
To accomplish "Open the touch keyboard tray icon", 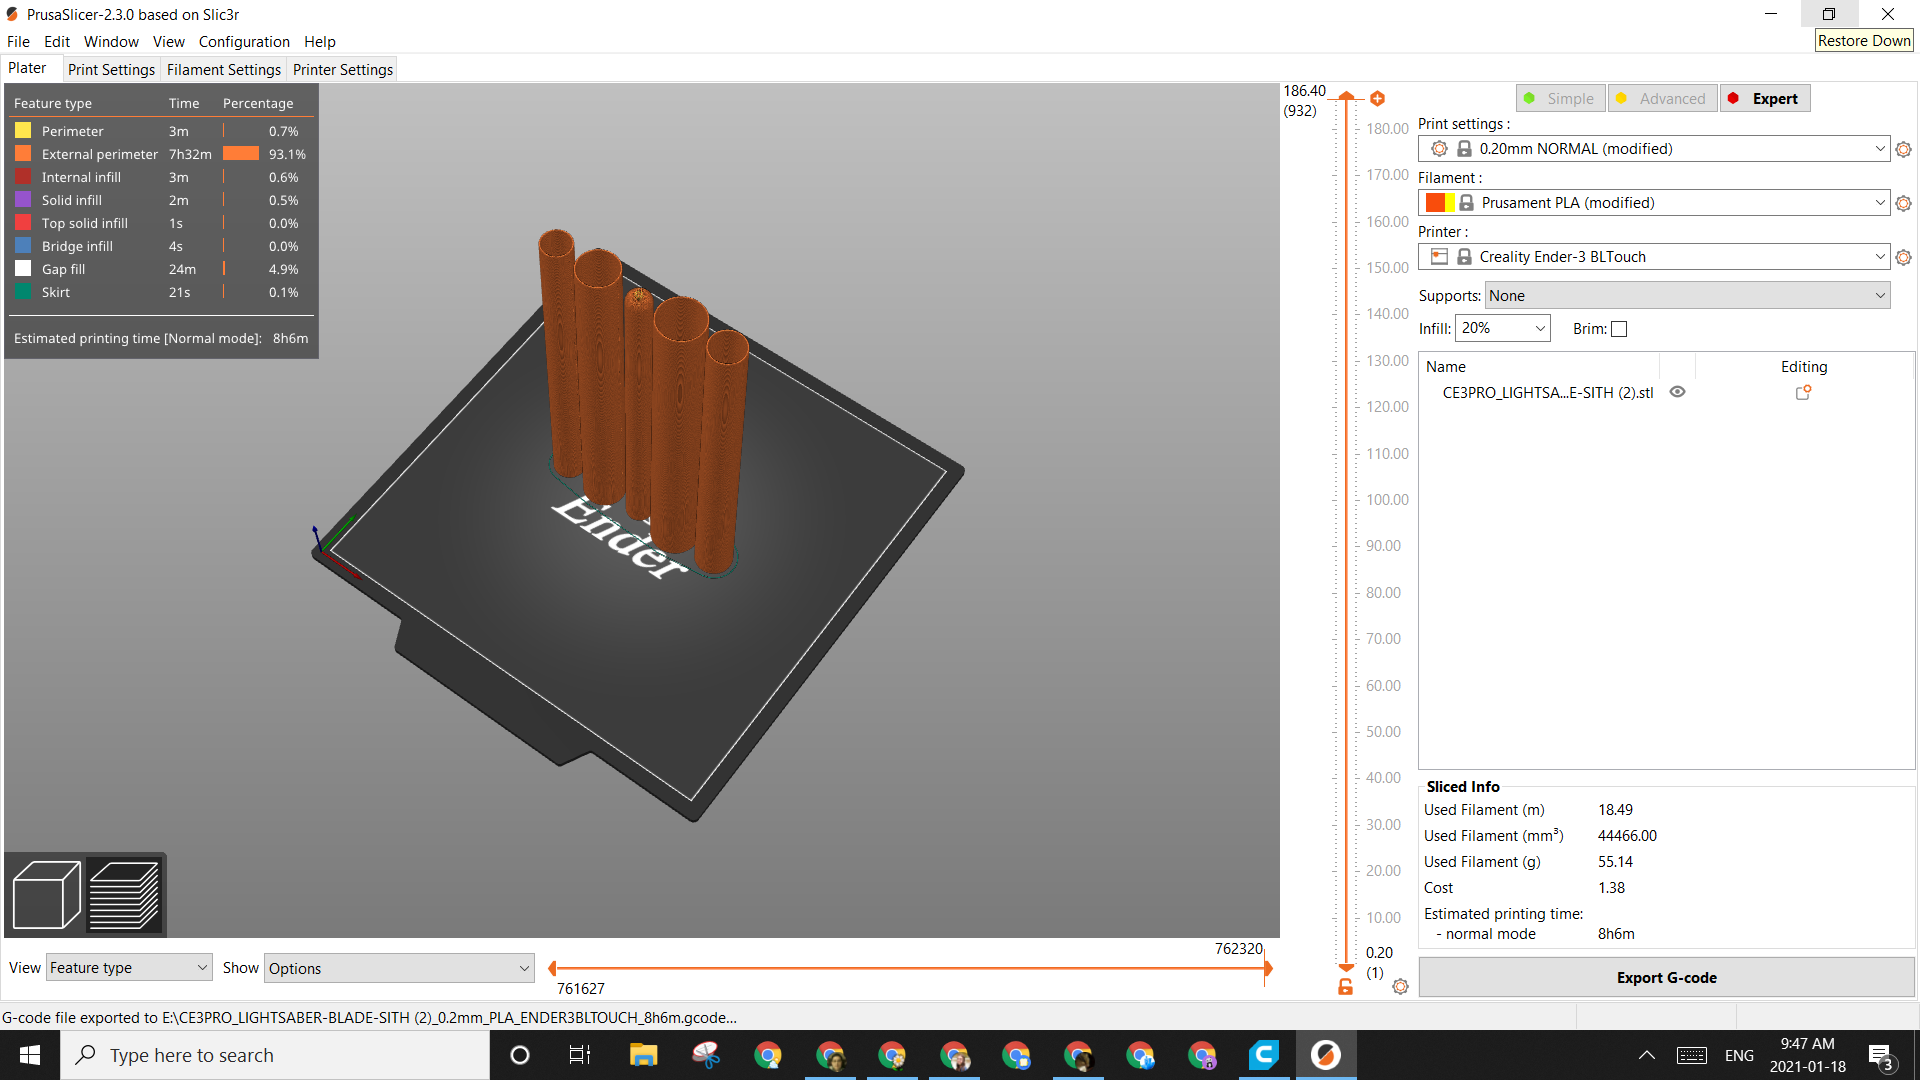I will point(1692,1055).
